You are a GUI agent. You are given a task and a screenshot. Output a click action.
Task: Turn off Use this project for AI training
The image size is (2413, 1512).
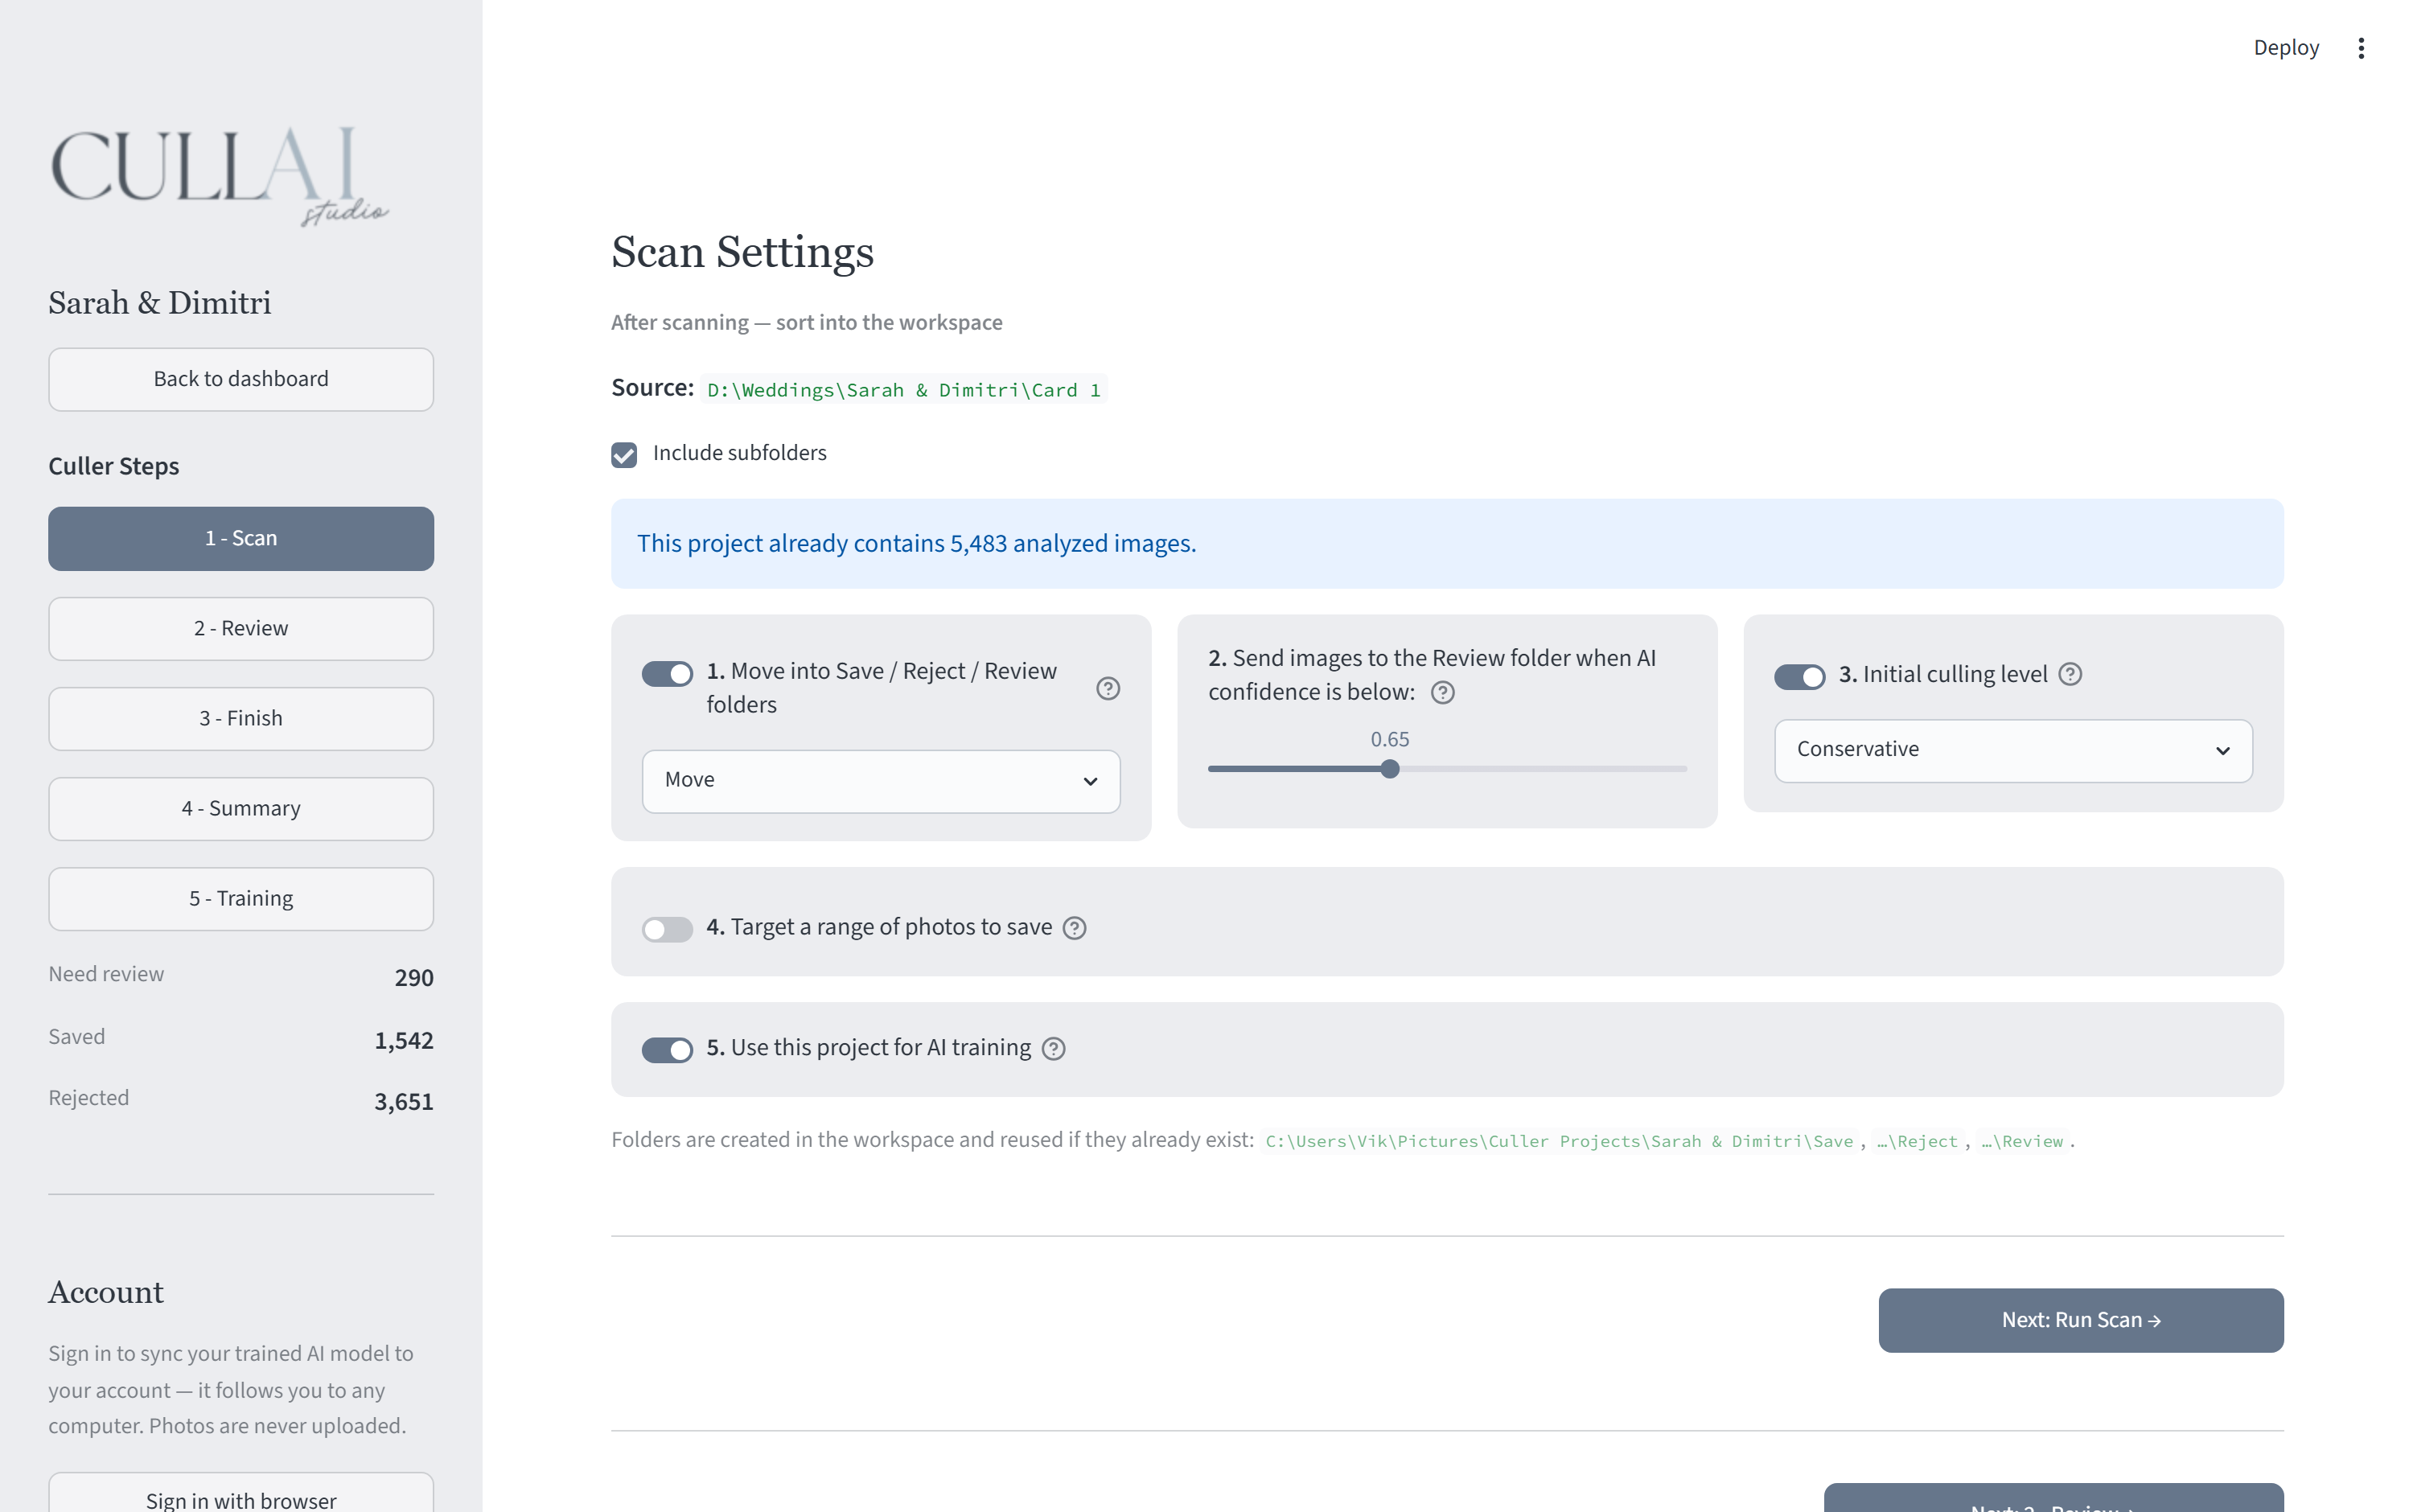[667, 1050]
